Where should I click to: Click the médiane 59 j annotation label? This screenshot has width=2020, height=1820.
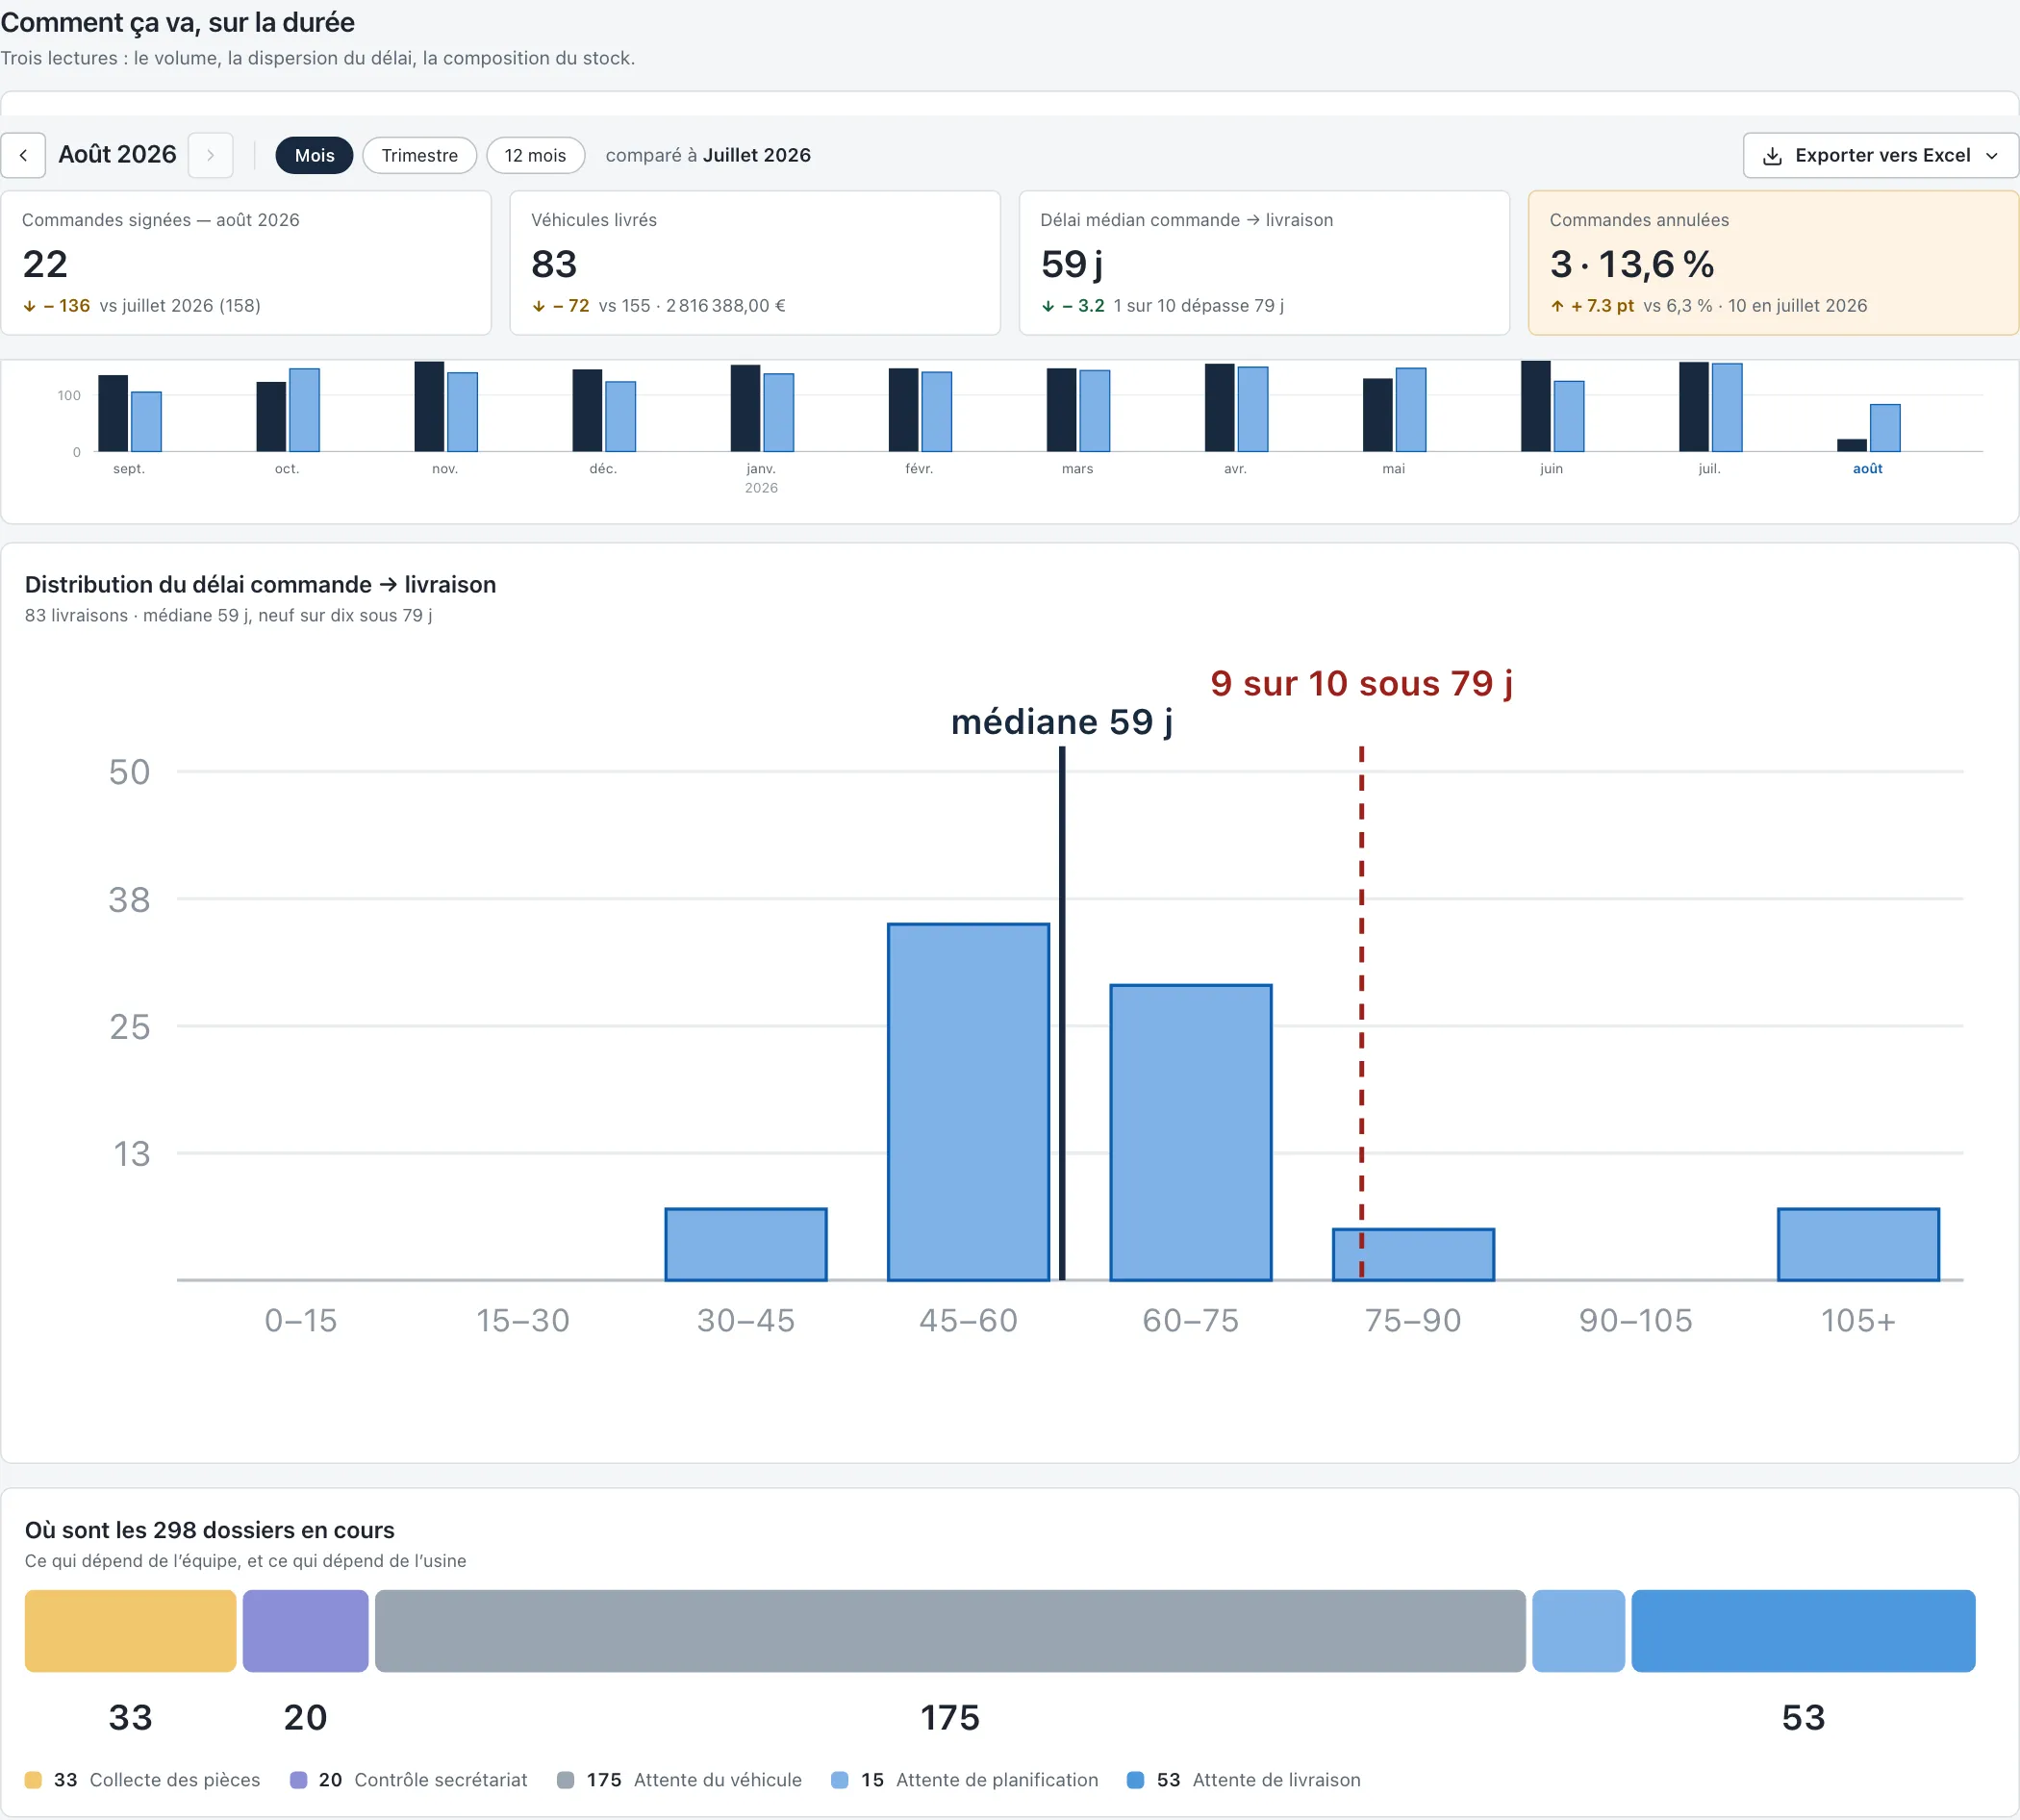[x=1062, y=721]
